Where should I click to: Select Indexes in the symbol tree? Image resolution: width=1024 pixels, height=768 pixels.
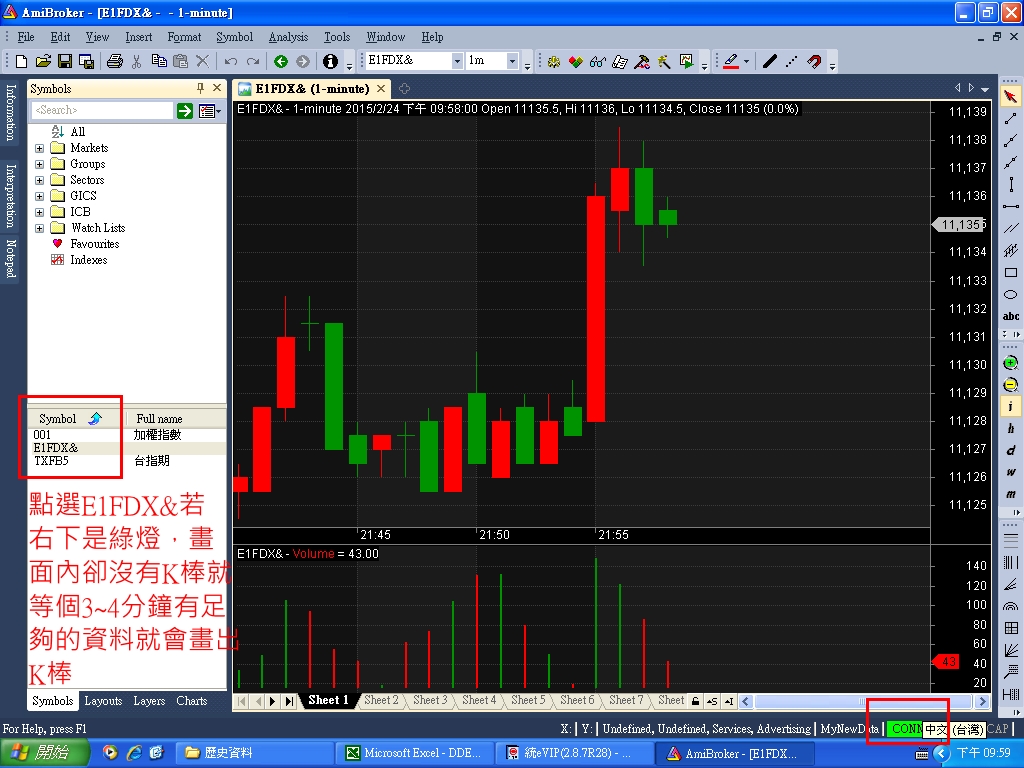pos(89,260)
